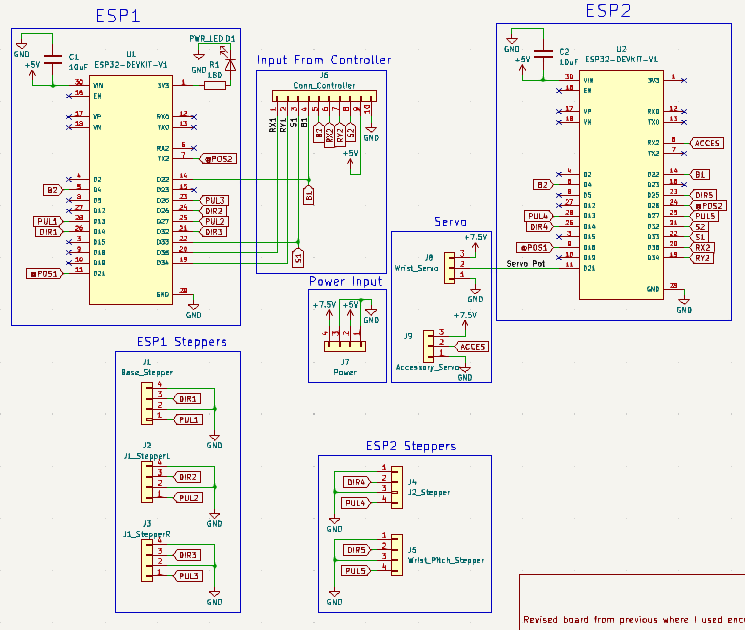This screenshot has height=630, width=745.
Task: Click the PUL5 label on U2 pin D27
Action: 704,216
